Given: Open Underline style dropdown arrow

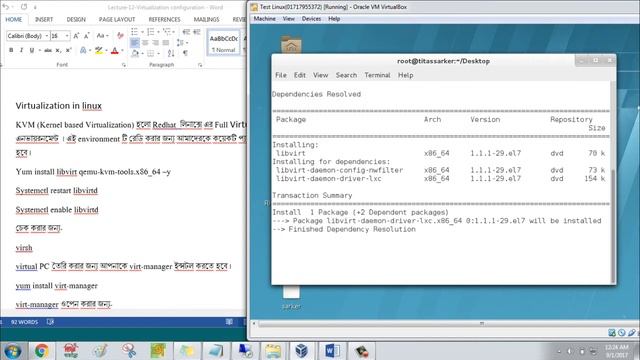Looking at the screenshot, I should [x=40, y=50].
